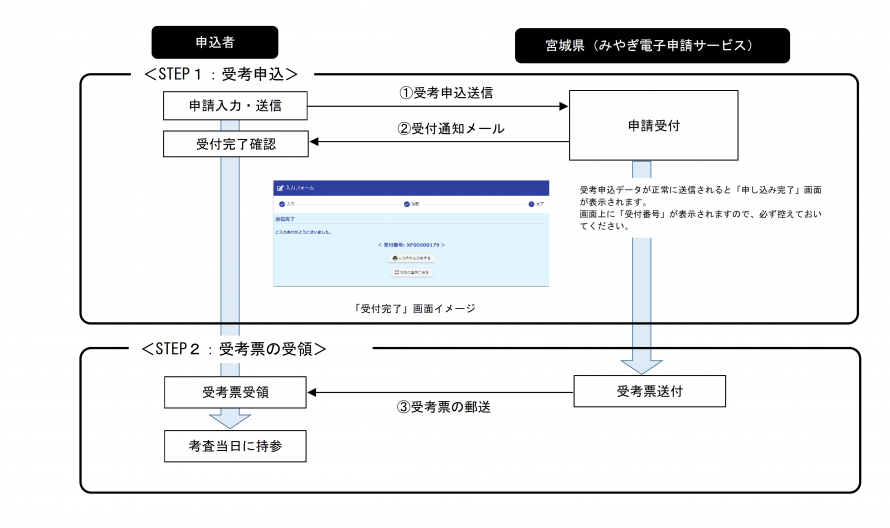Click the bottom button below the print button
890x528 pixels.
[x=411, y=271]
